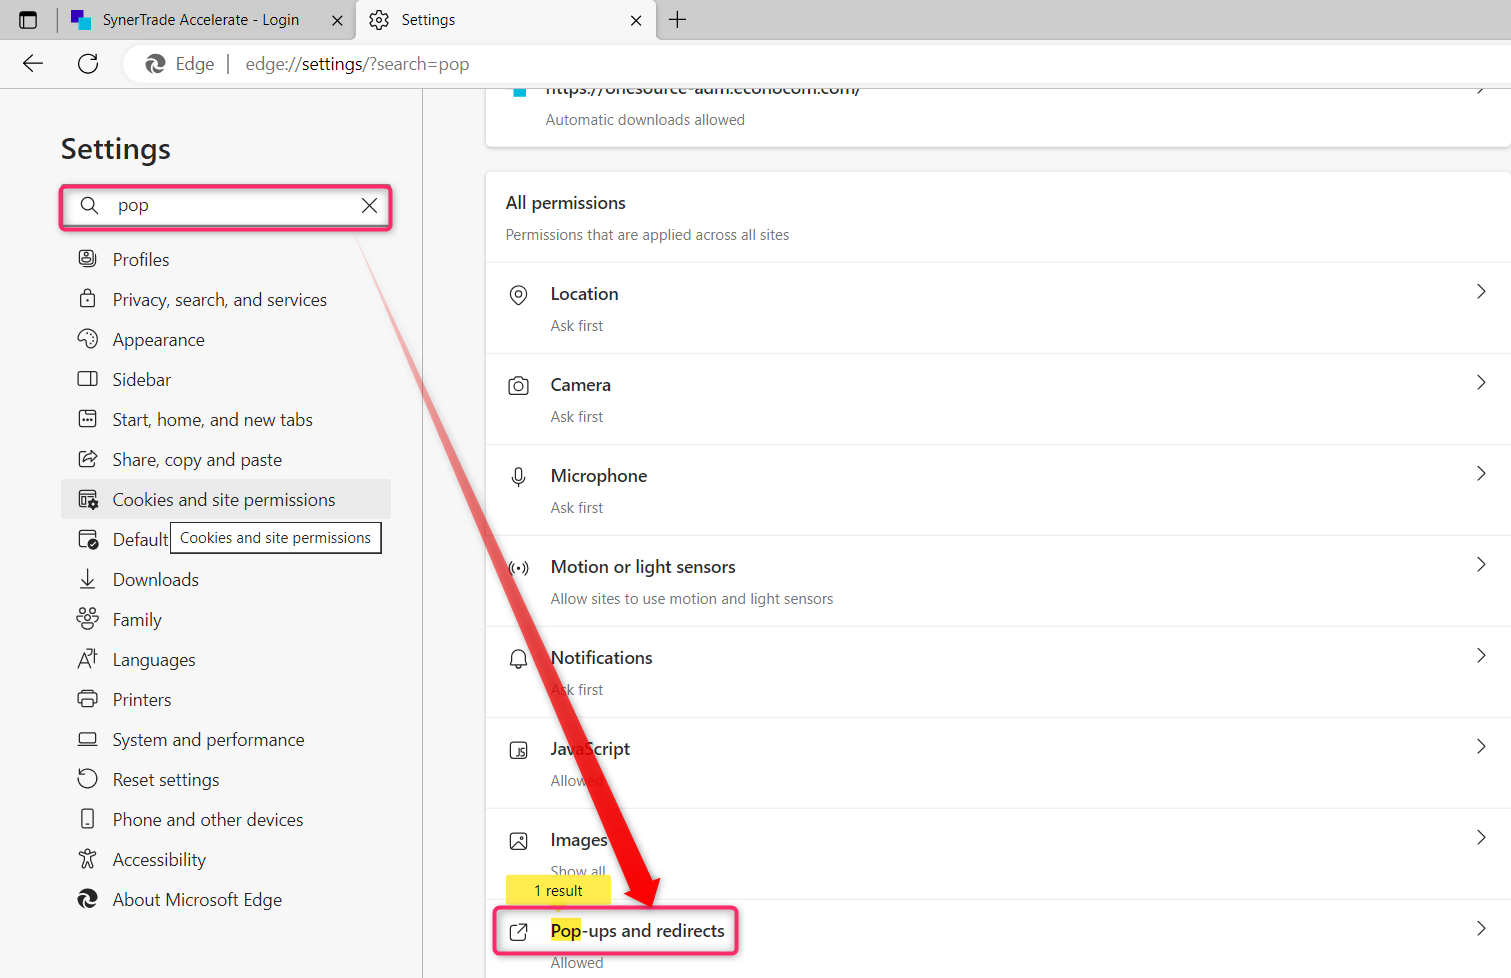The width and height of the screenshot is (1511, 978).
Task: Open Profiles settings
Action: 226,260
